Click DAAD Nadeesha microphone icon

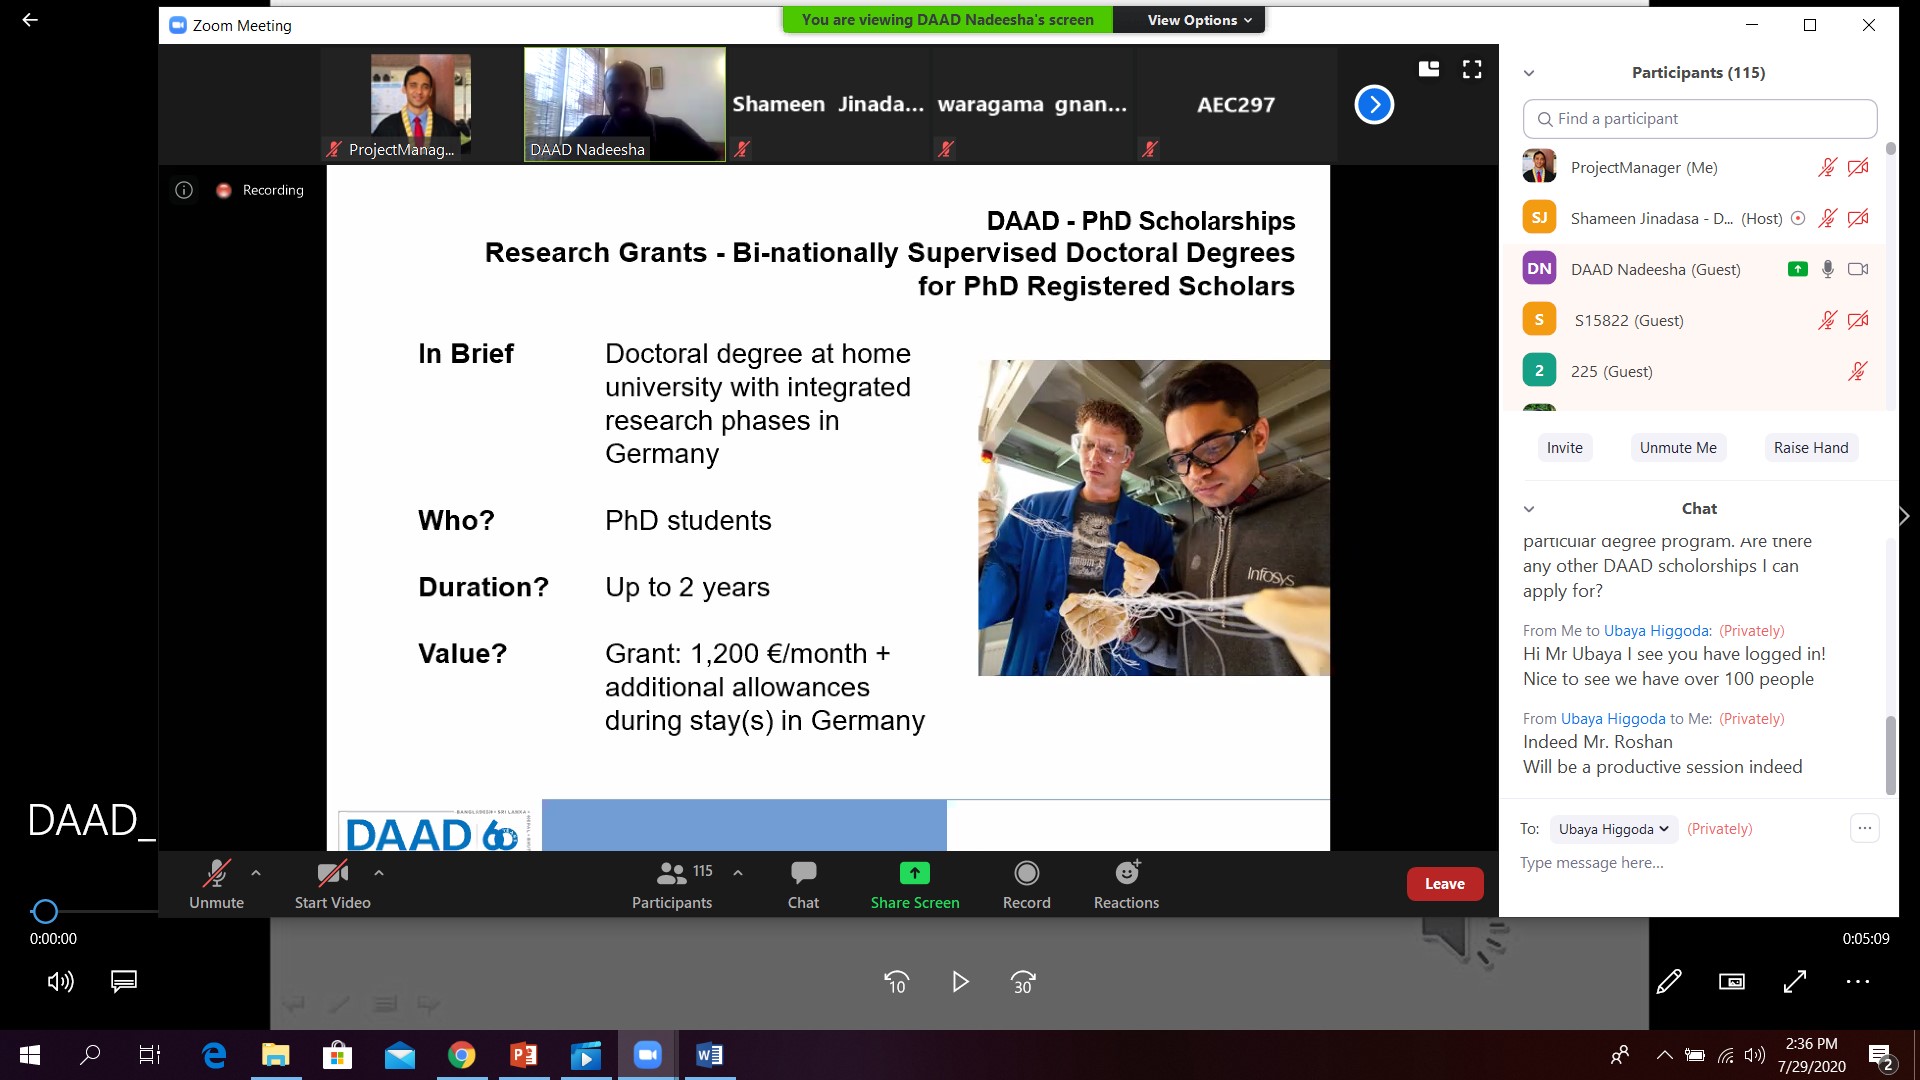point(1828,269)
